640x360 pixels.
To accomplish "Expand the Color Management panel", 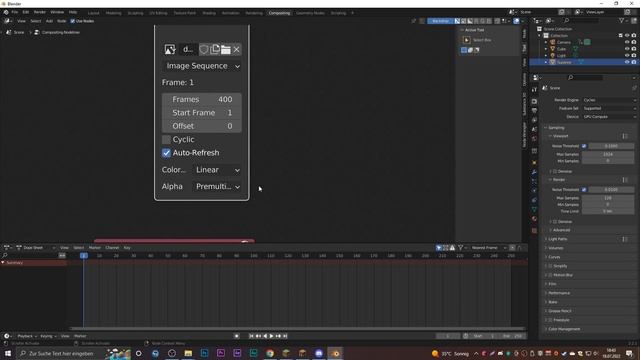I will coord(564,329).
